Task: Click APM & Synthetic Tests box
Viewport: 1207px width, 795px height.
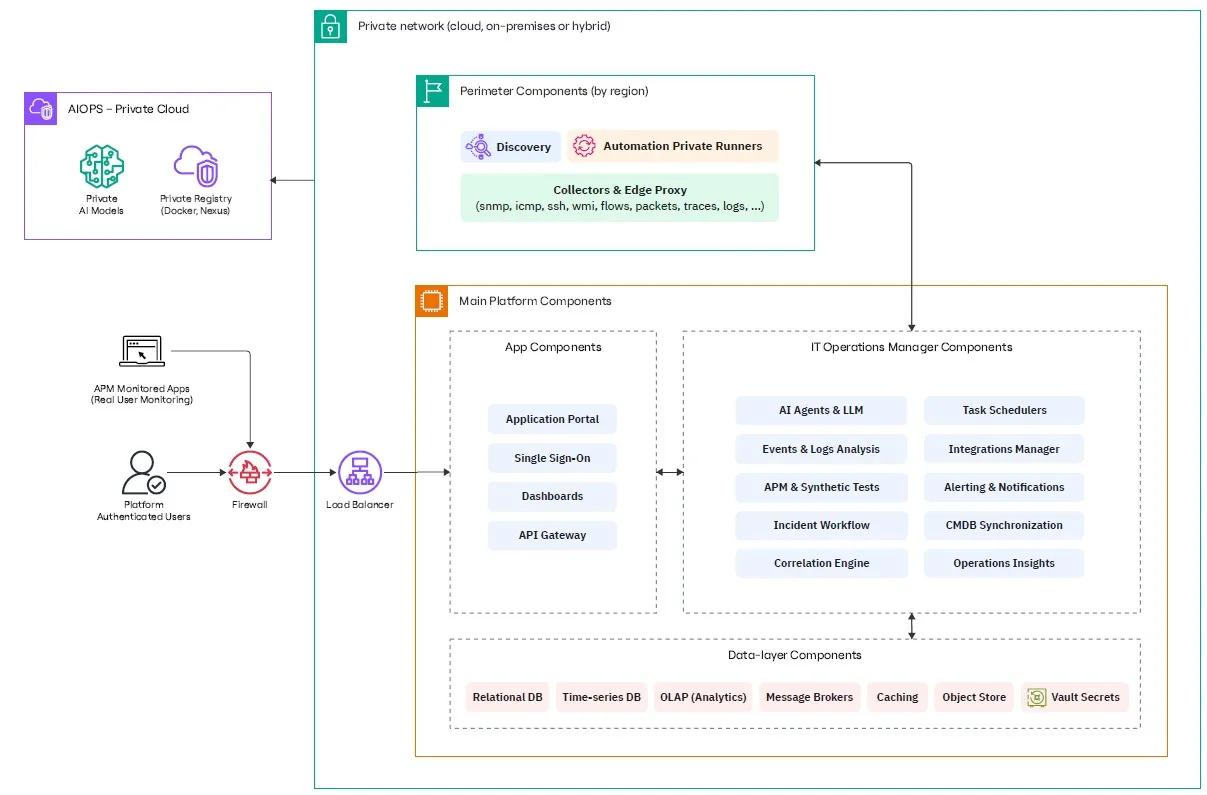Action: point(821,487)
